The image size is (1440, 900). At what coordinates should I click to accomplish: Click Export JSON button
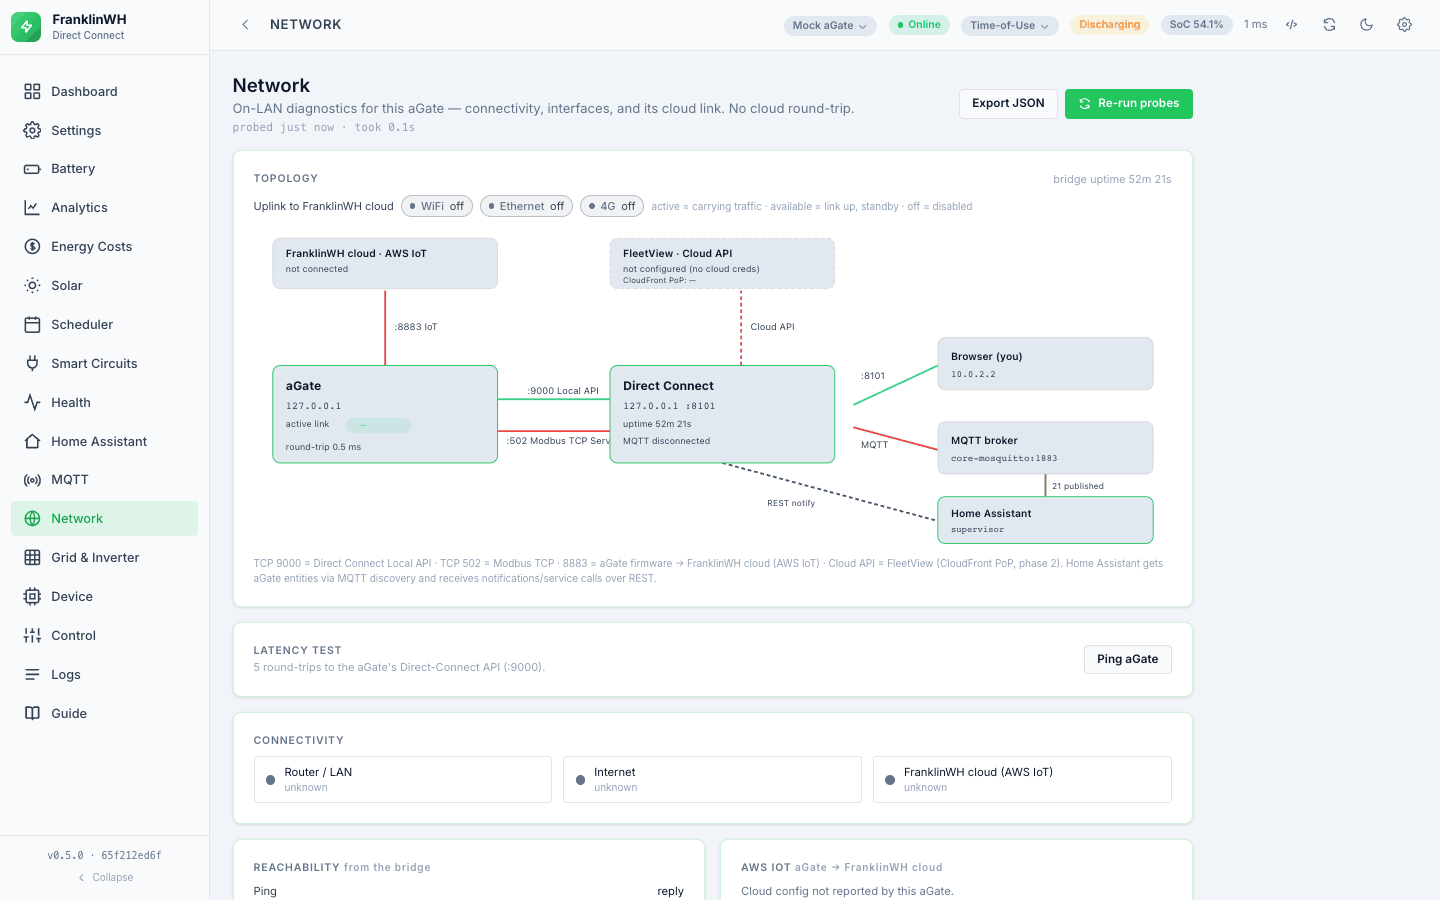tap(1008, 104)
